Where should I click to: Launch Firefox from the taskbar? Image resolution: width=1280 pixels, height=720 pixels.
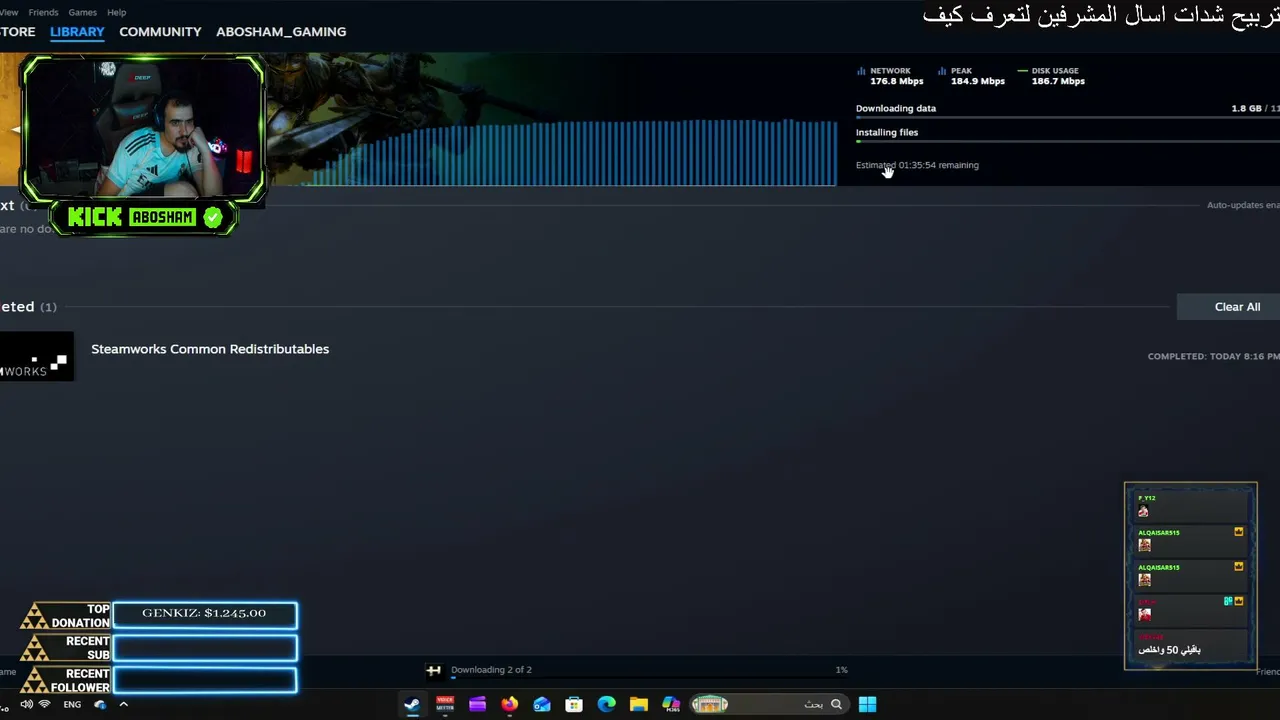[x=510, y=704]
